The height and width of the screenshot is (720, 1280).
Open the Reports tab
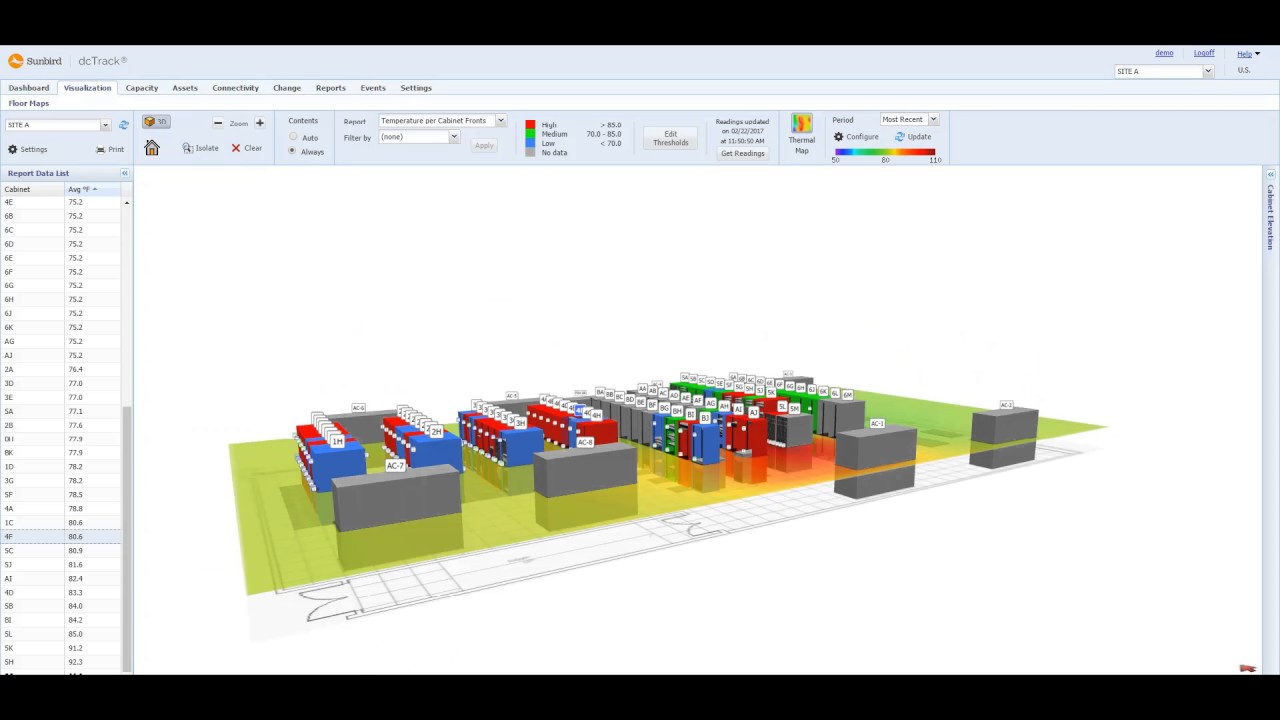pyautogui.click(x=330, y=88)
